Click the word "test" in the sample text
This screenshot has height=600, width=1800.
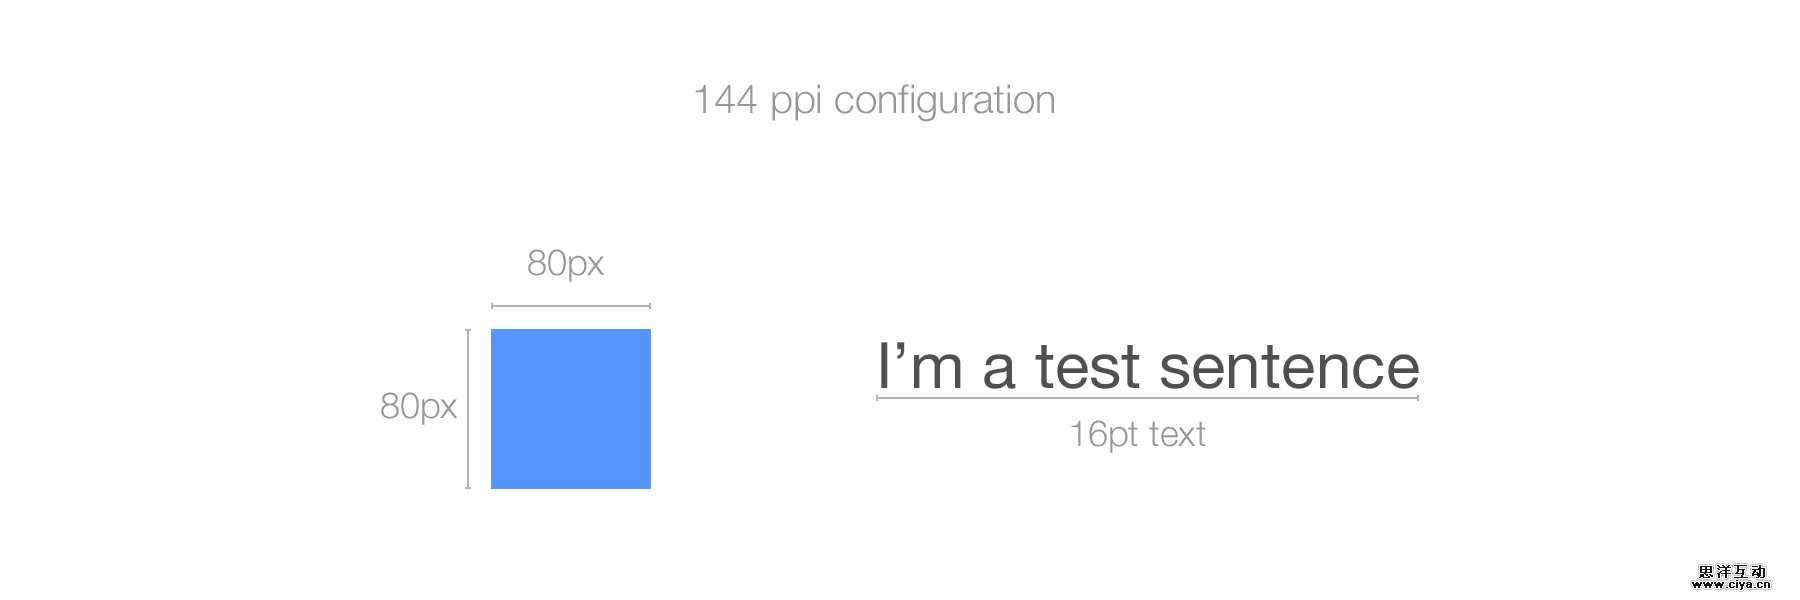tap(1087, 367)
